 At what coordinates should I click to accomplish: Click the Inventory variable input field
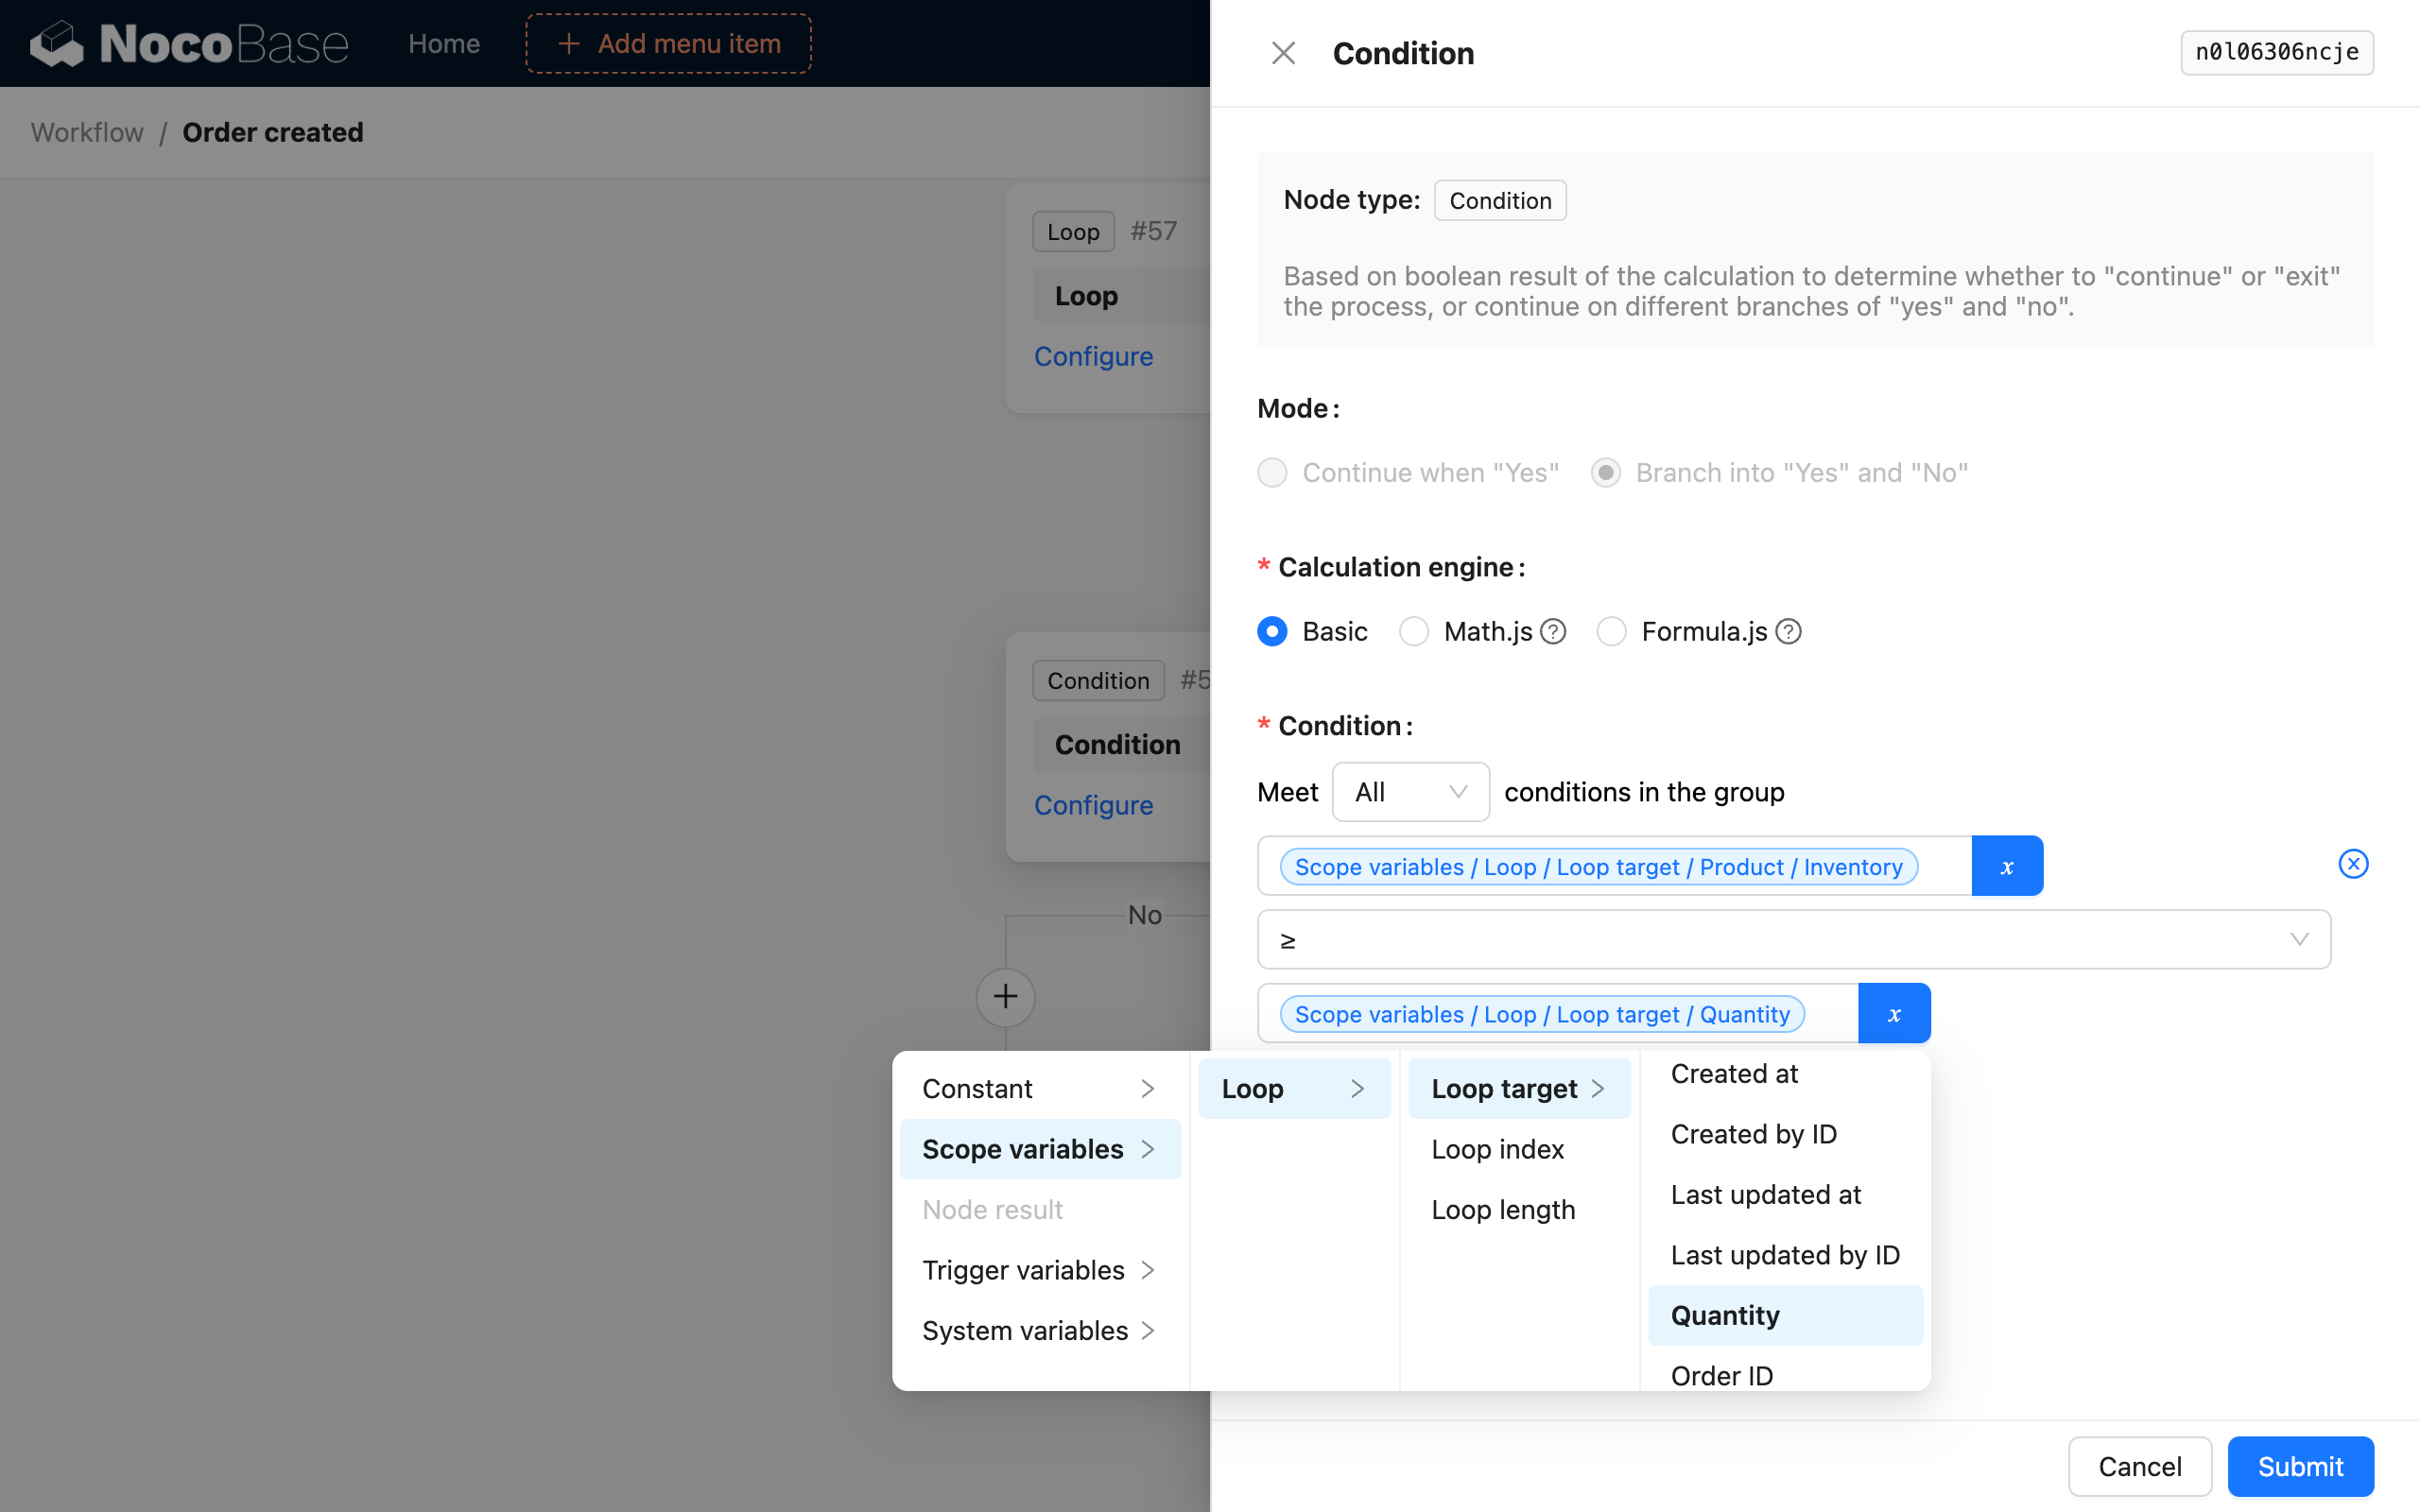1614,866
